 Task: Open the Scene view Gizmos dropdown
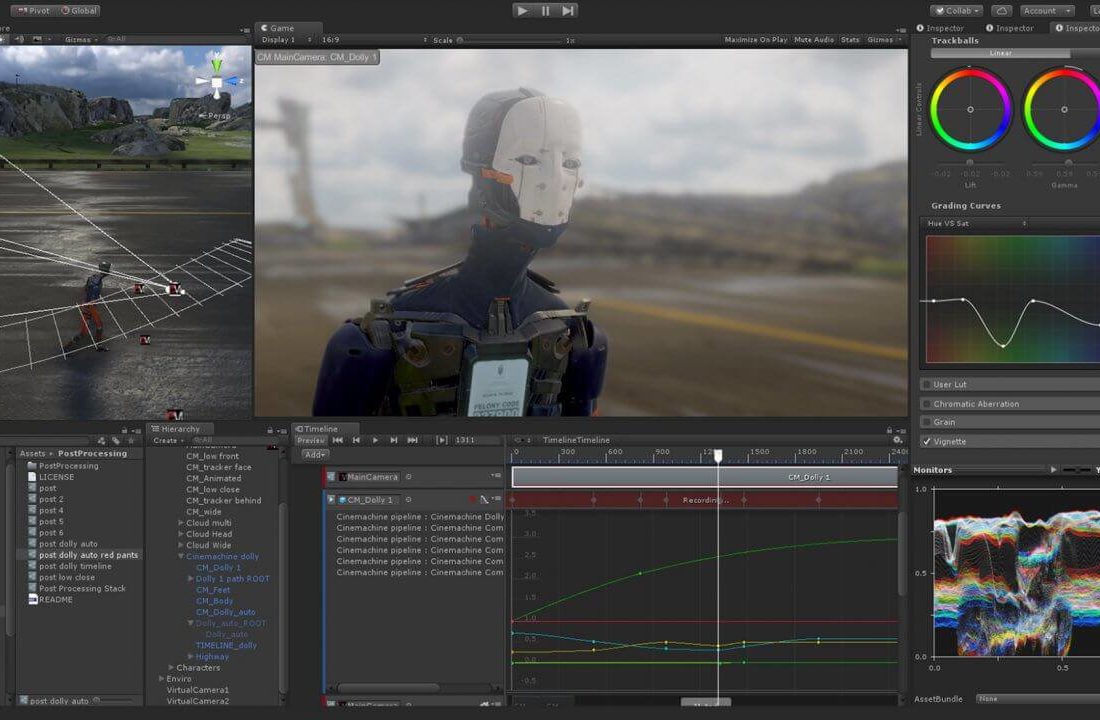point(81,39)
